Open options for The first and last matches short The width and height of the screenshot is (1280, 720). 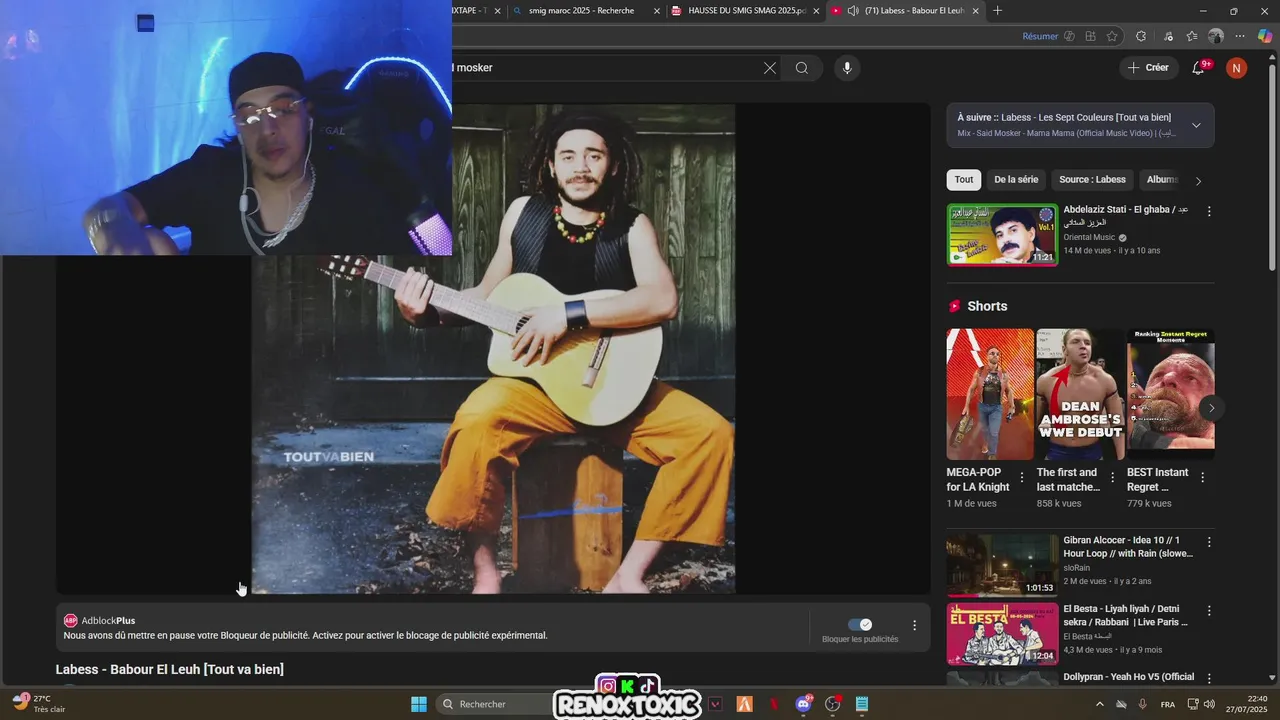[x=1112, y=478]
